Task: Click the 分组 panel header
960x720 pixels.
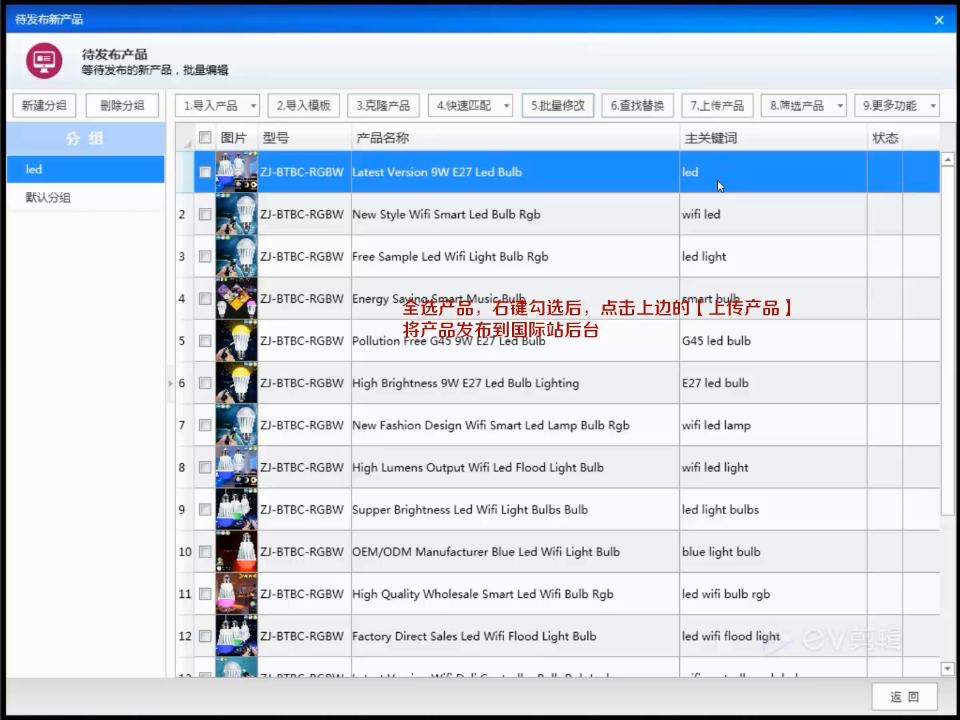Action: [86, 138]
